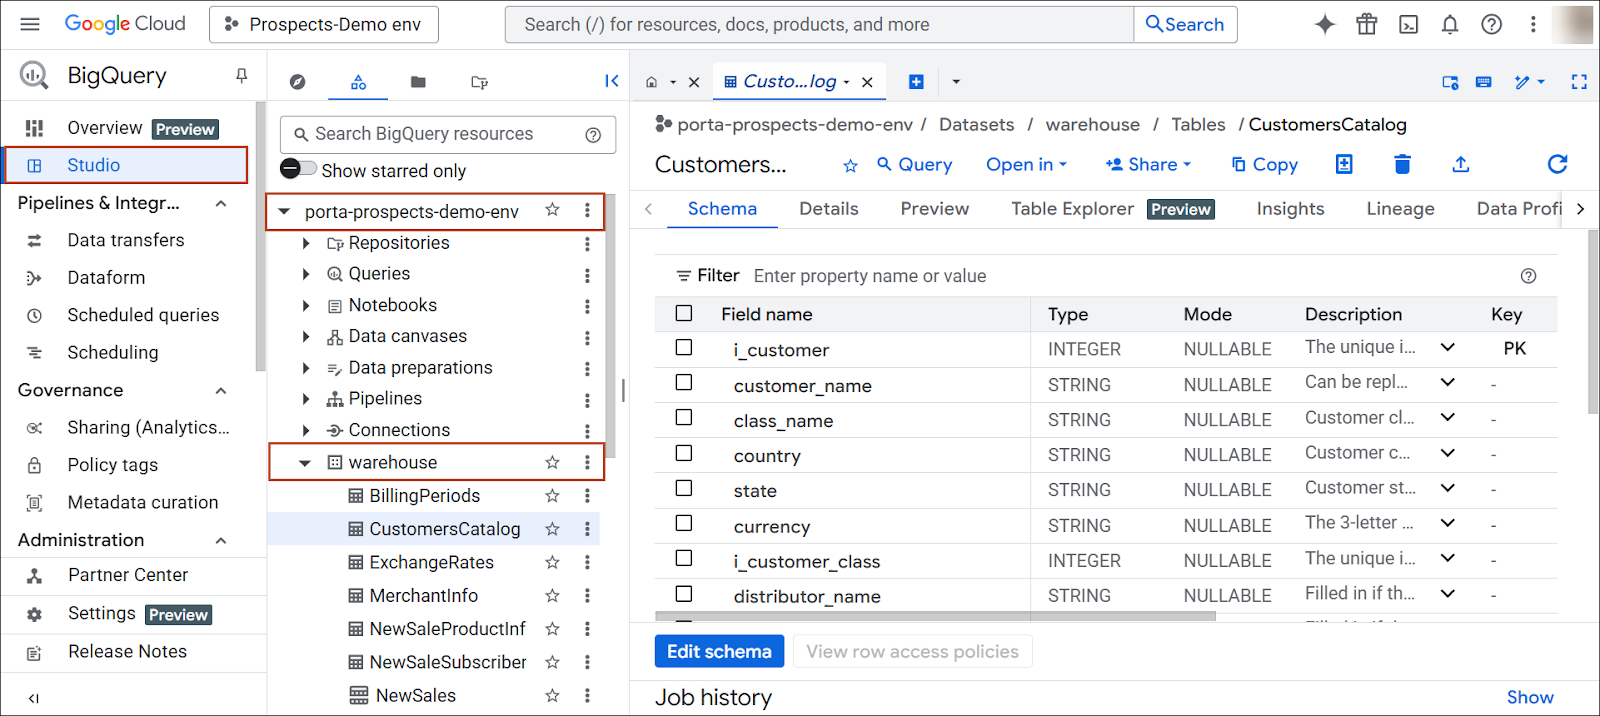Click the delete table trash icon
This screenshot has height=716, width=1600.
point(1402,164)
